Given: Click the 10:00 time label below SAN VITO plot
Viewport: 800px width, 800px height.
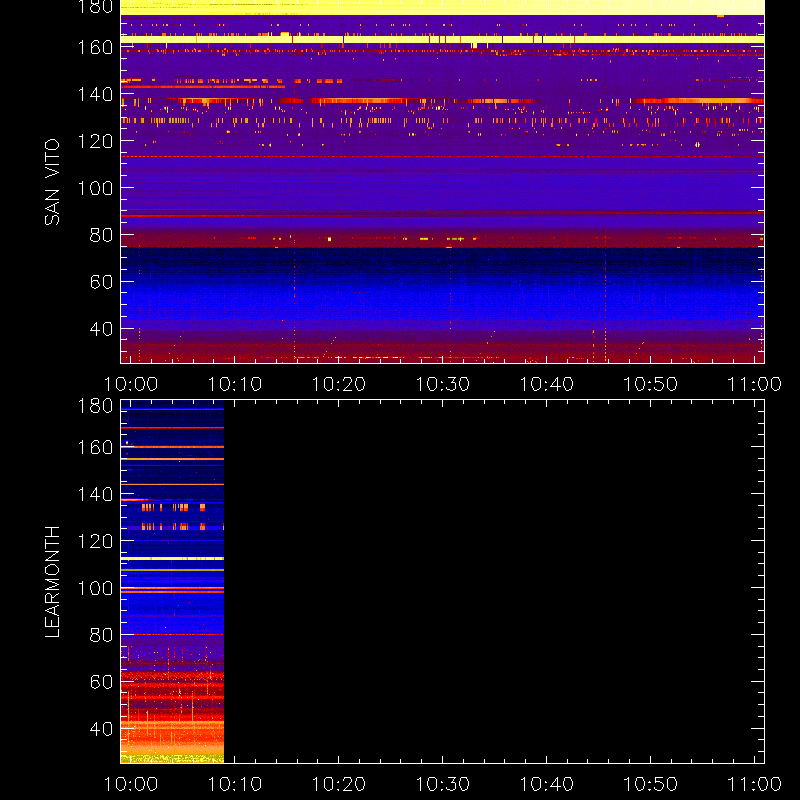Looking at the screenshot, I should click(131, 384).
